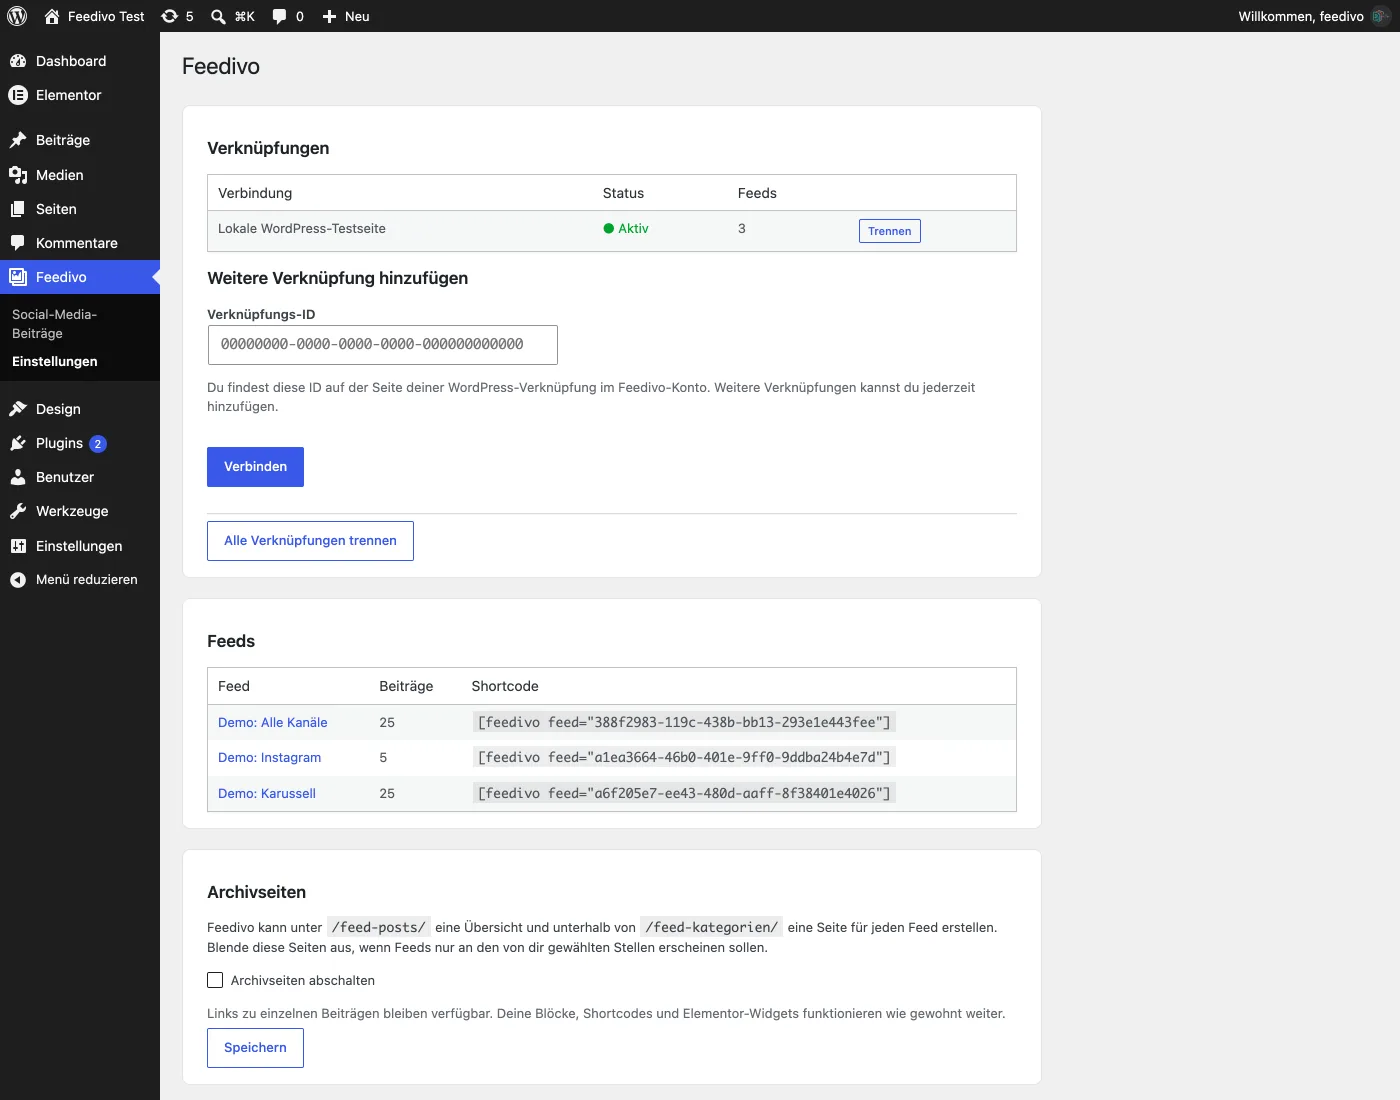Click the /feed-kategorien/ code snippet
The height and width of the screenshot is (1100, 1400).
(711, 927)
